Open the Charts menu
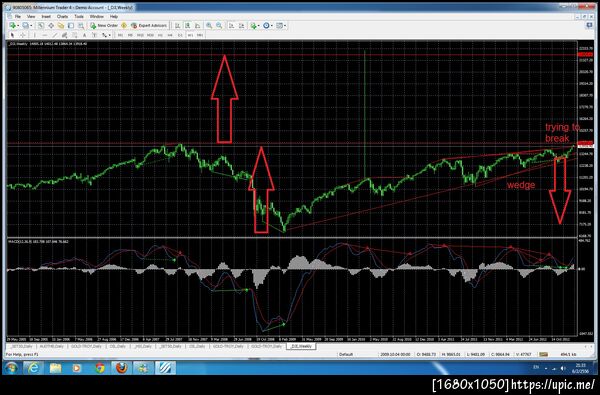This screenshot has width=600, height=395. 62,16
